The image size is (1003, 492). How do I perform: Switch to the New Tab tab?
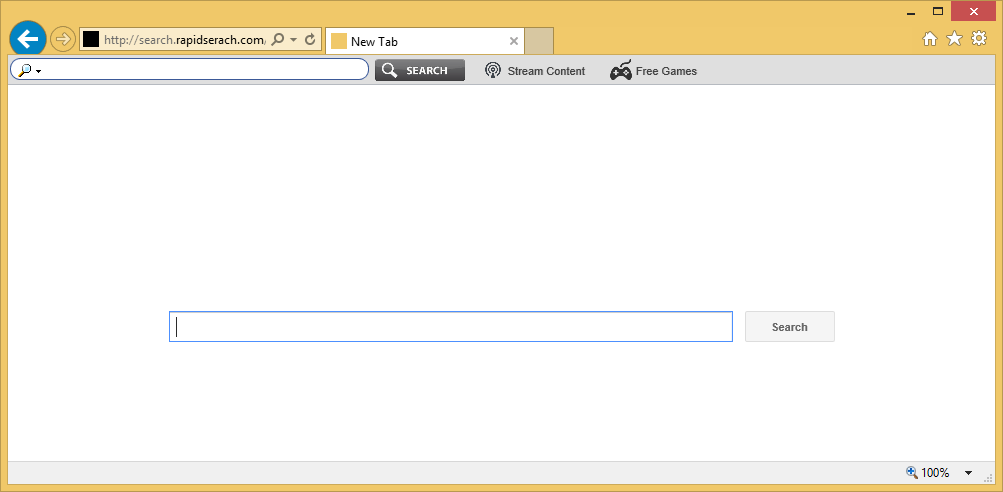click(424, 42)
